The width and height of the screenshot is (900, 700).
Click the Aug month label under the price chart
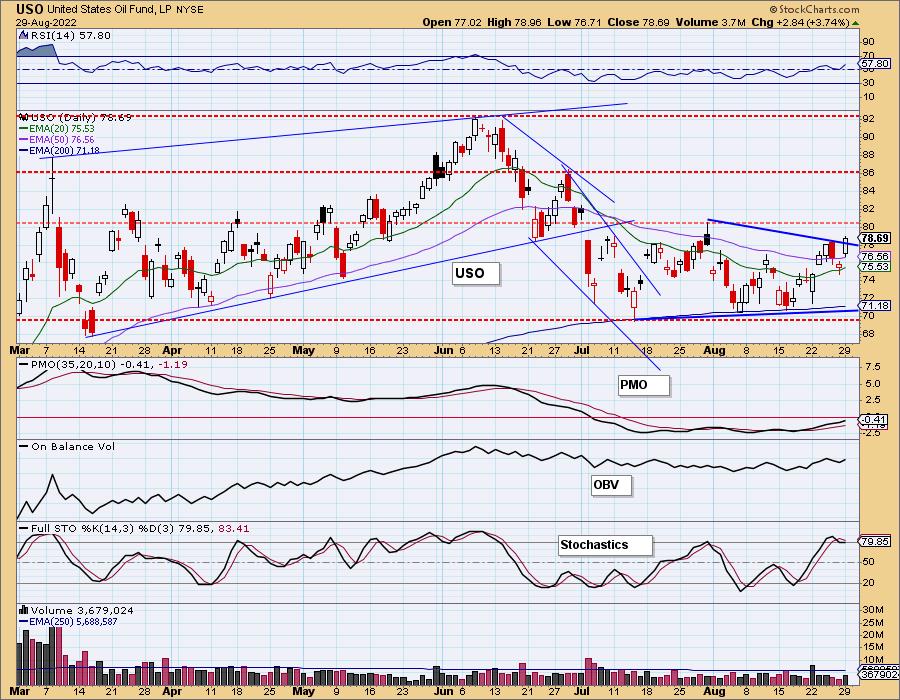click(715, 351)
